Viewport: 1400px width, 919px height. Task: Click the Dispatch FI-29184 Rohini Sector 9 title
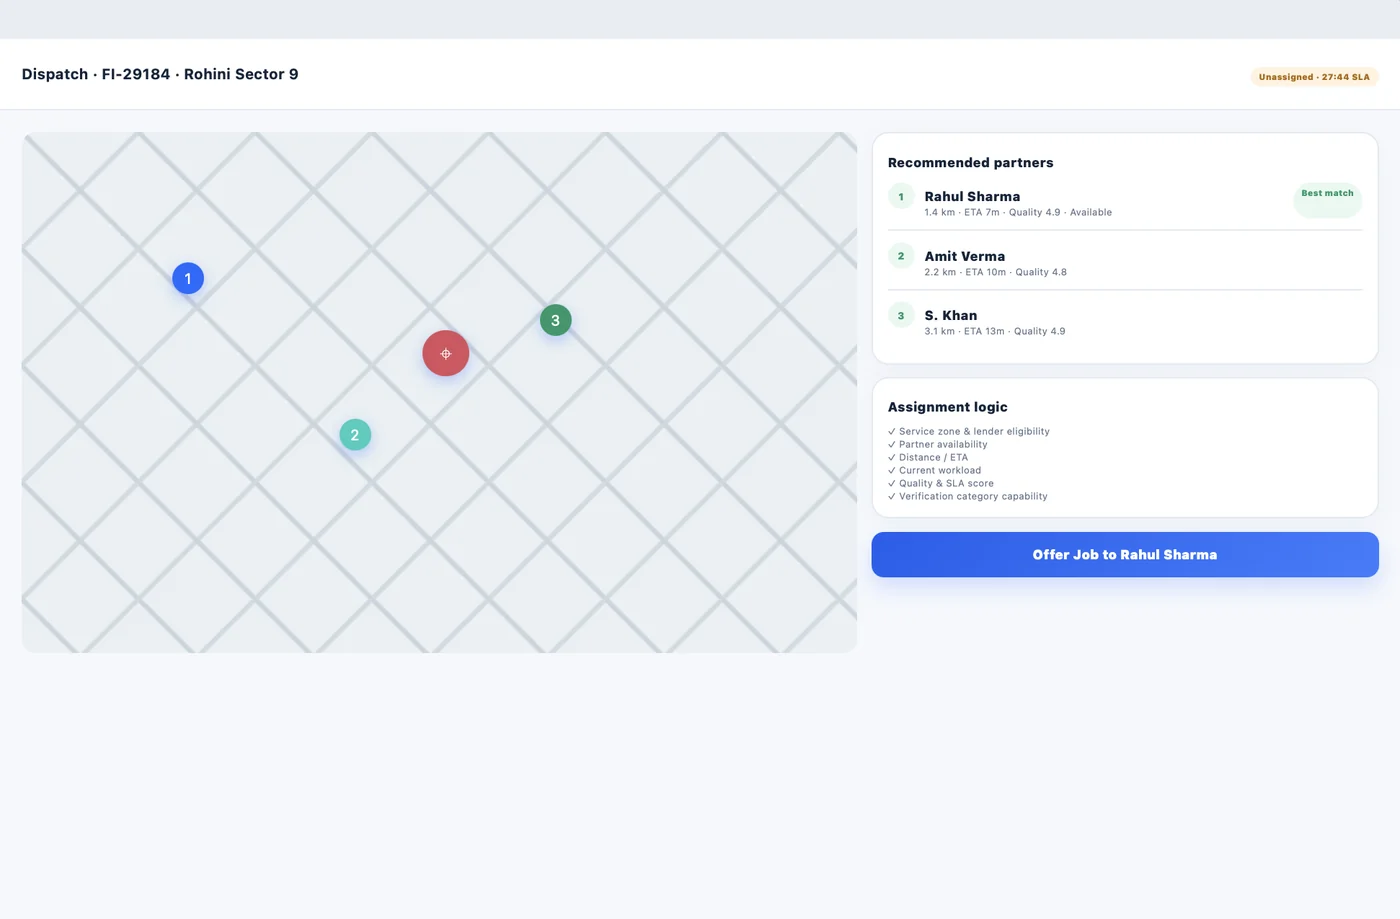coord(160,74)
